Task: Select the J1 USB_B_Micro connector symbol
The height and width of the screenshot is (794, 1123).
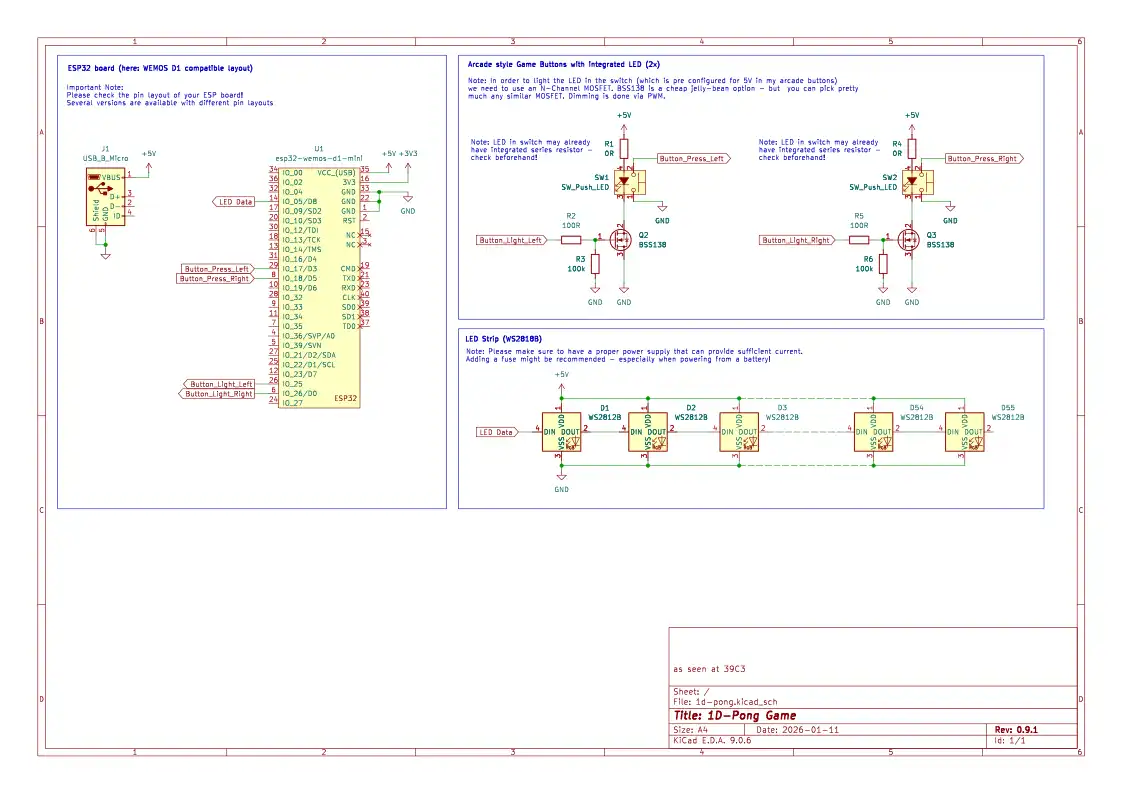Action: click(105, 196)
